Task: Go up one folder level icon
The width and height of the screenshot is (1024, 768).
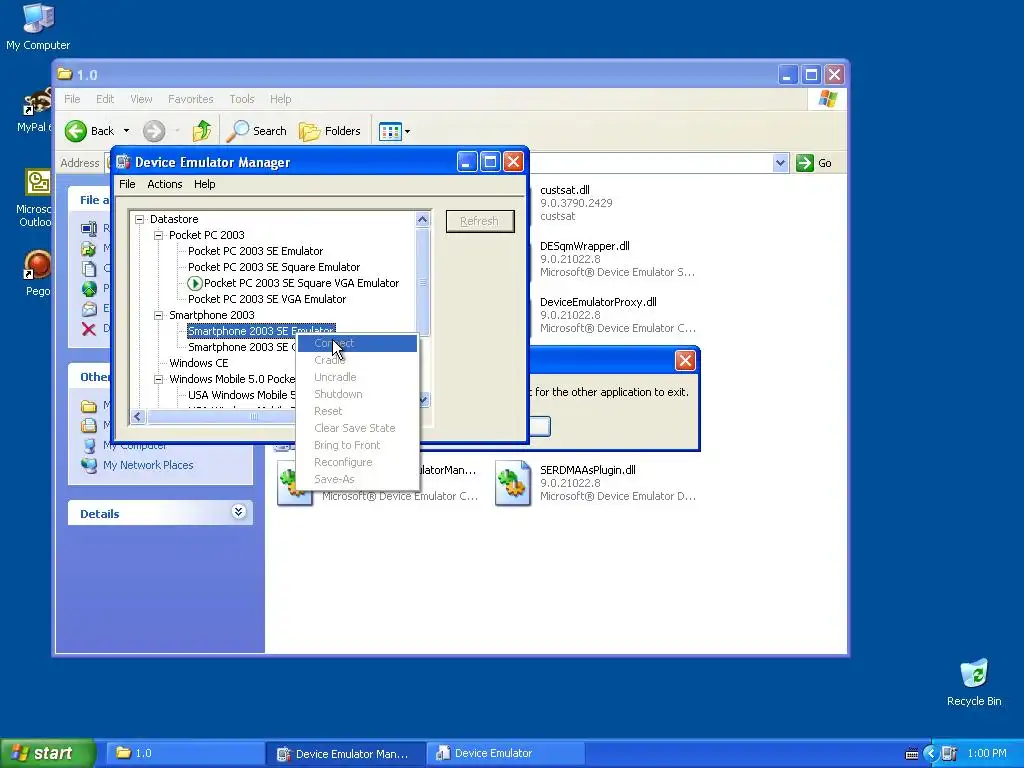Action: point(202,131)
